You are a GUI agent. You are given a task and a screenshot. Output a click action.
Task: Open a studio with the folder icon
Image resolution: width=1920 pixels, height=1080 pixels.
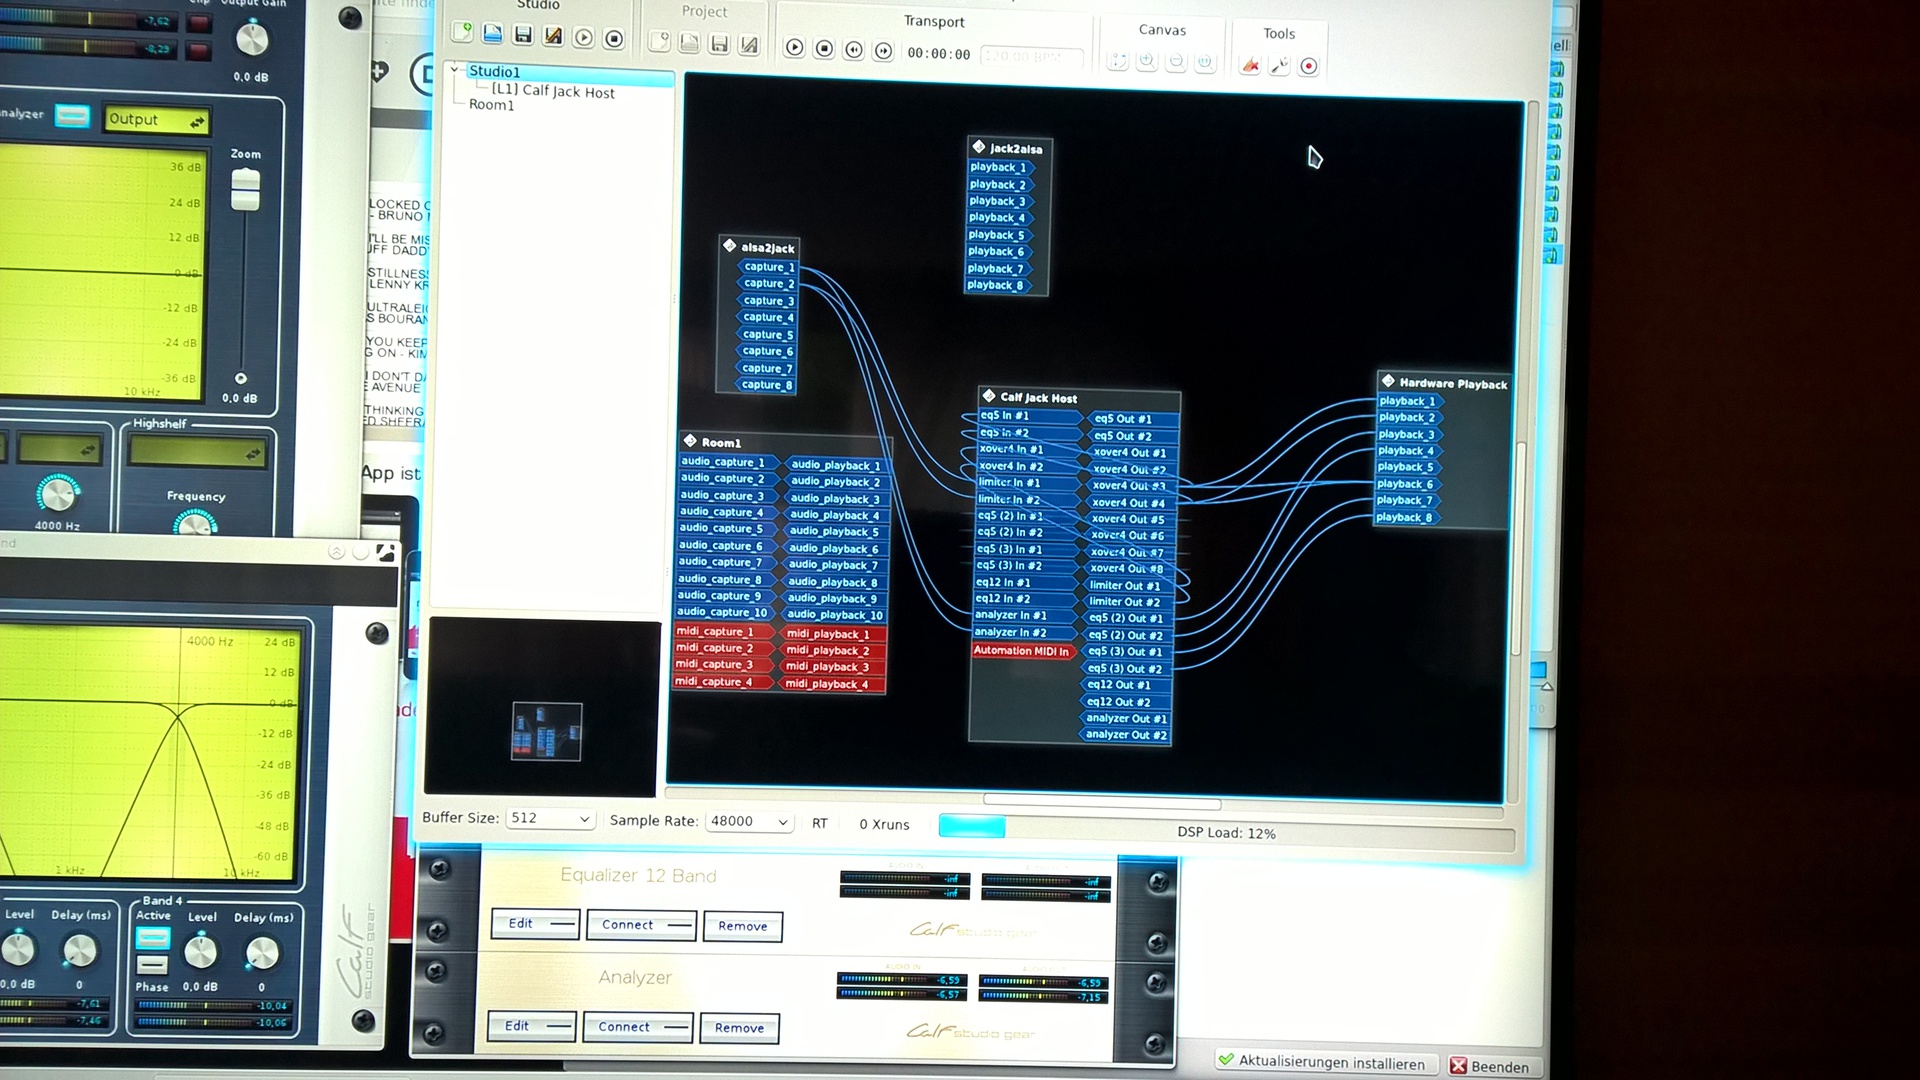[492, 34]
